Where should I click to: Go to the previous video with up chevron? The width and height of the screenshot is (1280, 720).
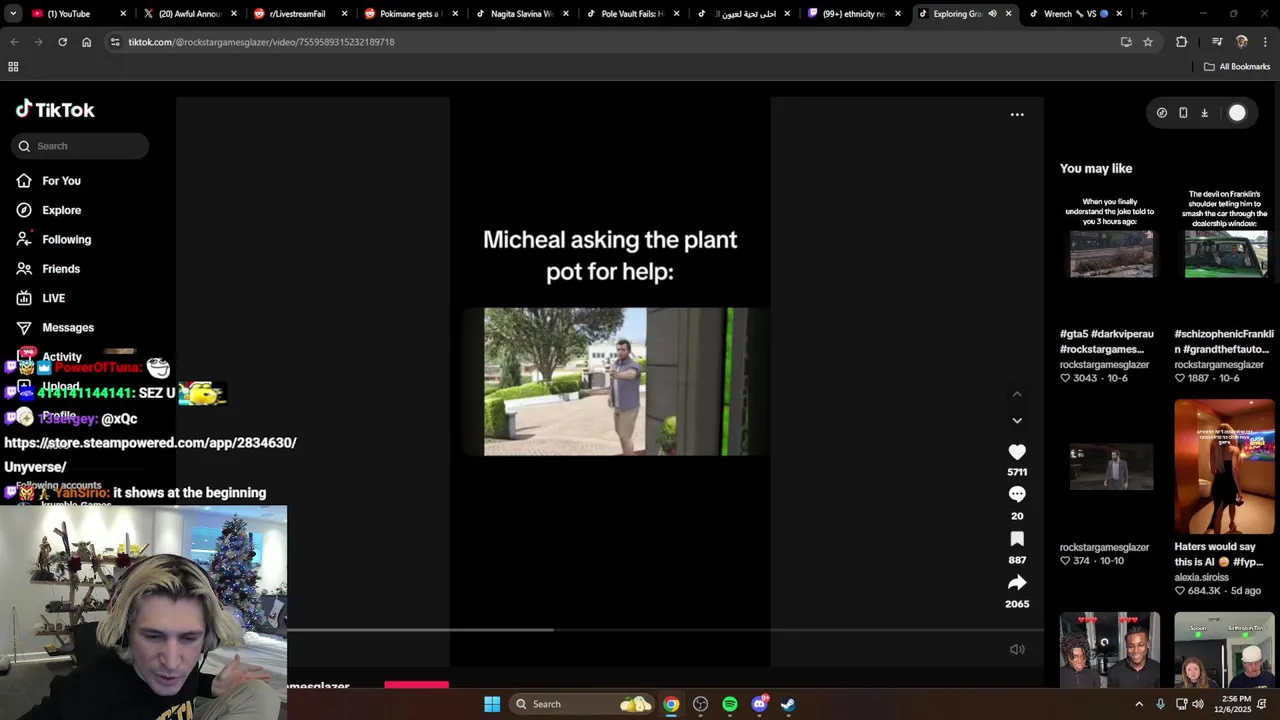[1017, 394]
